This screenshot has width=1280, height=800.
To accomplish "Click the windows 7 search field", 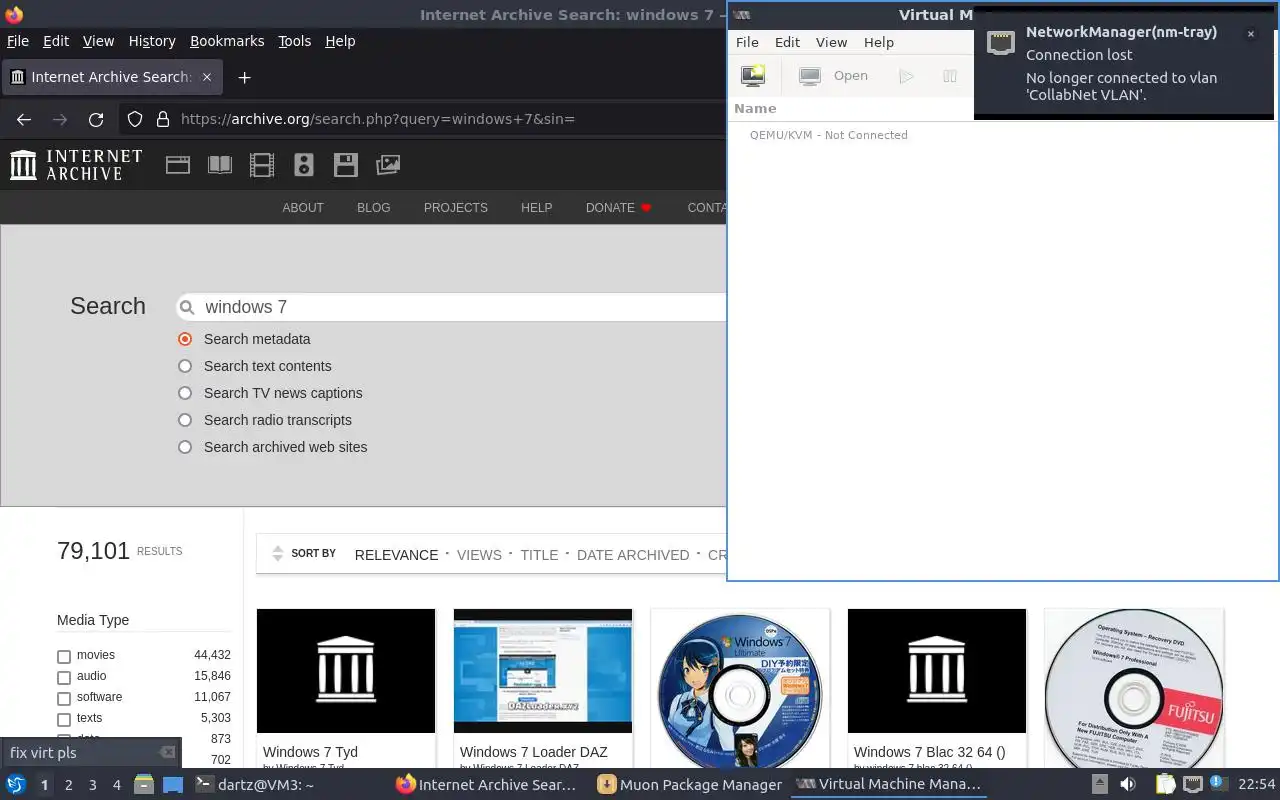I will (452, 307).
